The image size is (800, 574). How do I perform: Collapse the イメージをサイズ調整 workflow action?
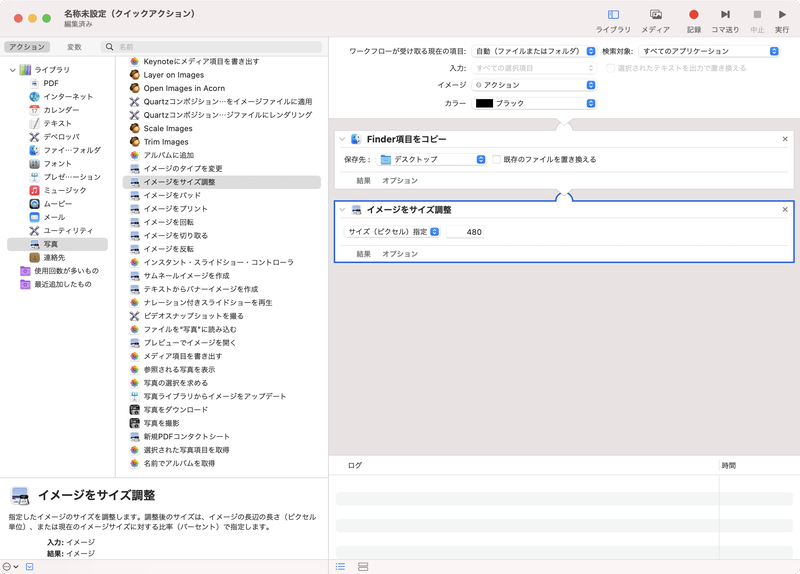tap(342, 210)
